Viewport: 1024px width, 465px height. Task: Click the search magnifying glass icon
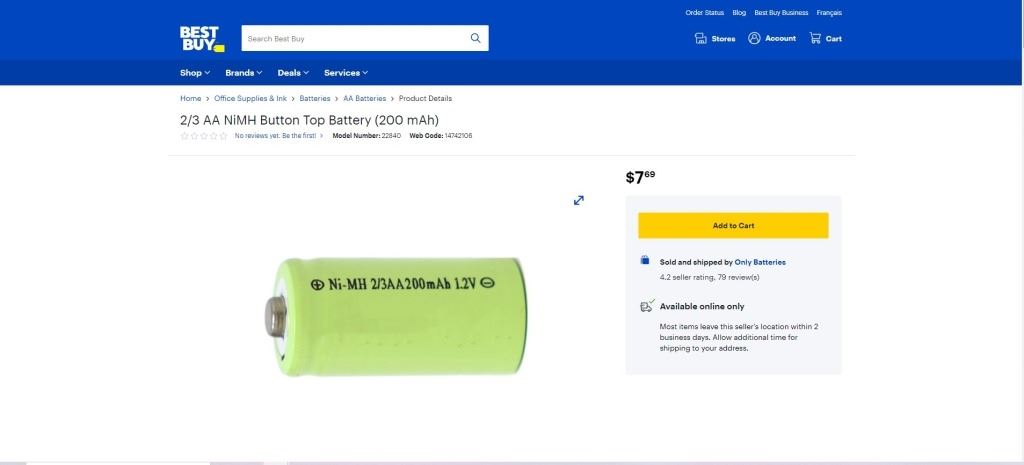475,38
